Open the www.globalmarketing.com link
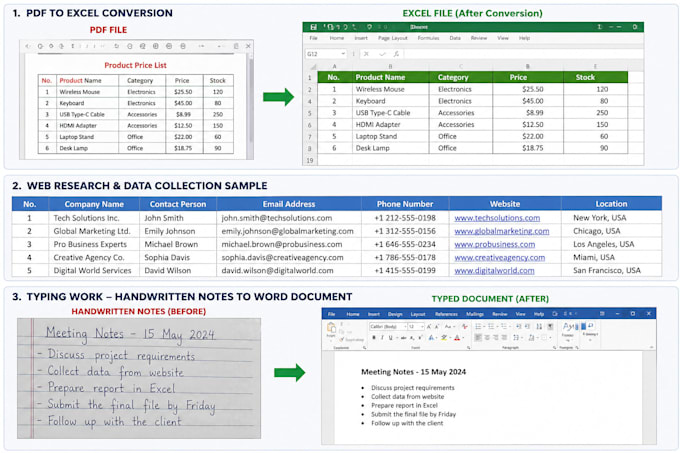This screenshot has width=680, height=453. click(502, 231)
